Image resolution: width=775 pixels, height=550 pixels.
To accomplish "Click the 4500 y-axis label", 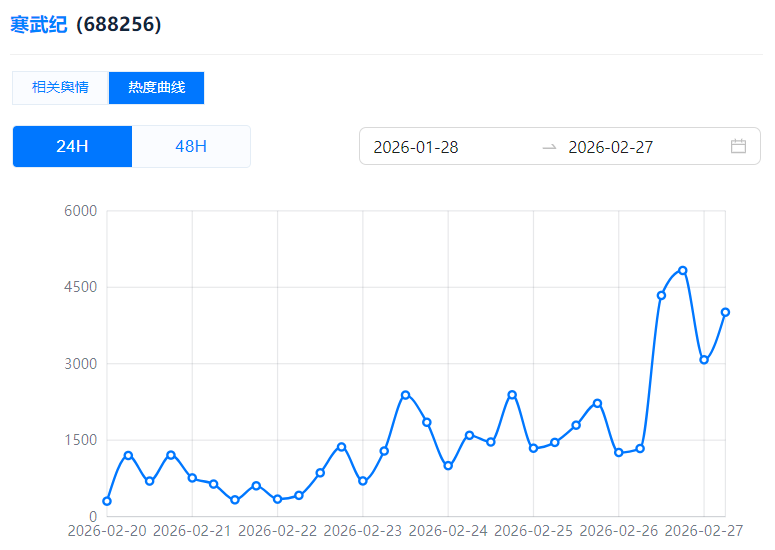I will [x=80, y=287].
